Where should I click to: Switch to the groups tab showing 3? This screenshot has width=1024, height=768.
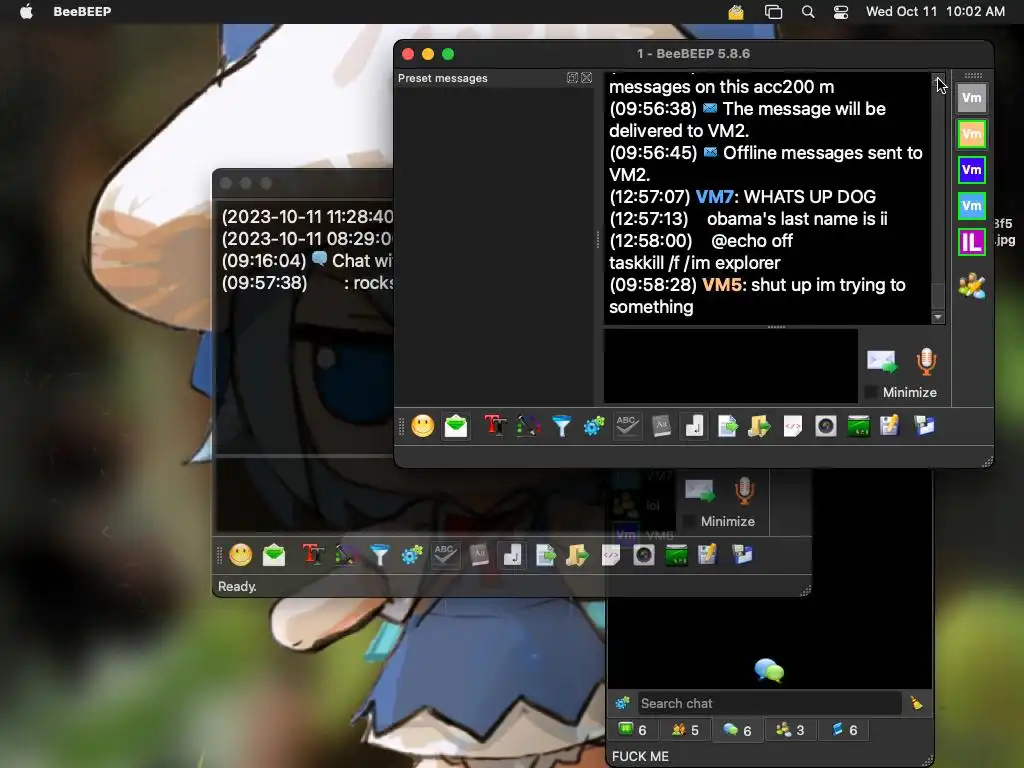(790, 729)
